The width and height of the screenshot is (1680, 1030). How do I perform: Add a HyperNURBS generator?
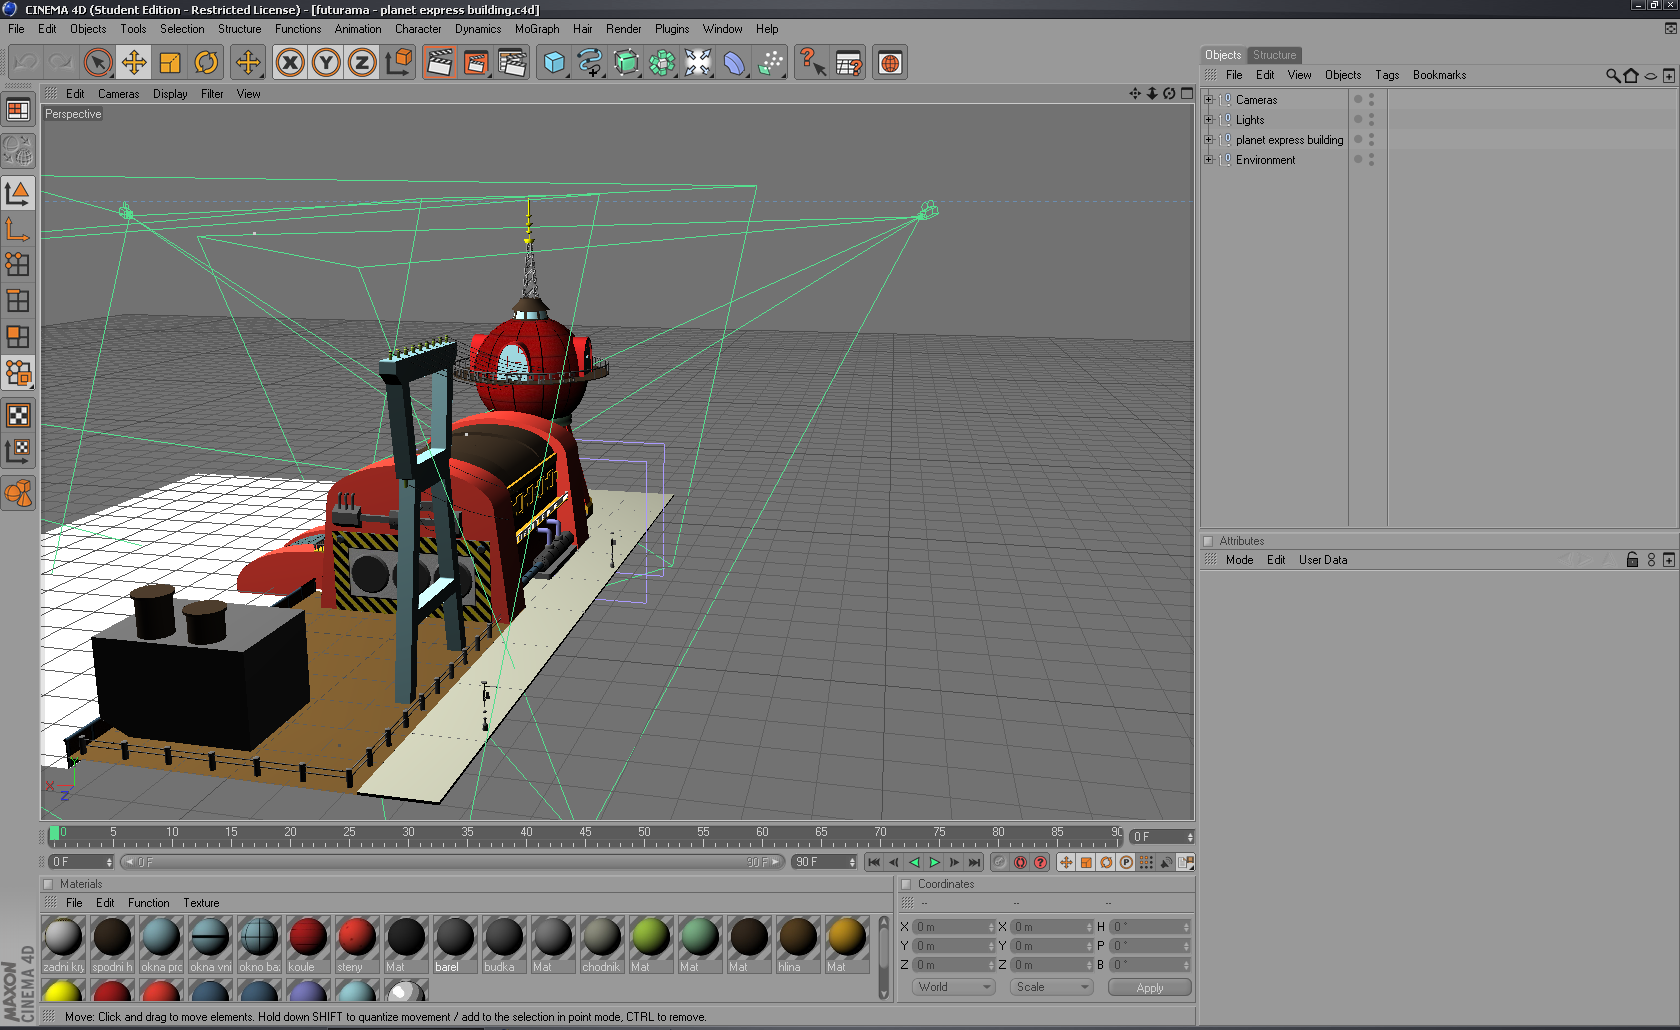click(x=626, y=63)
